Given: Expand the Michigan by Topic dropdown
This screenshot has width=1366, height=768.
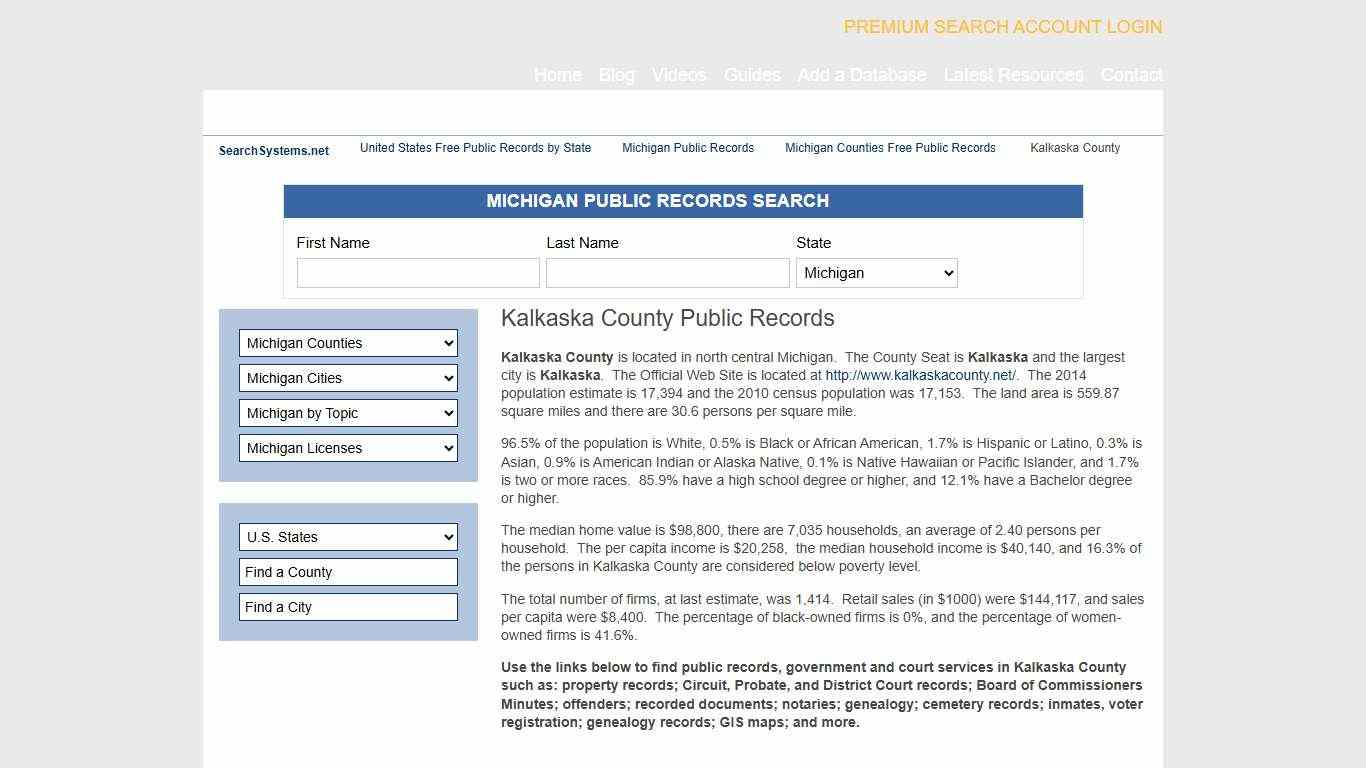Looking at the screenshot, I should click(347, 413).
